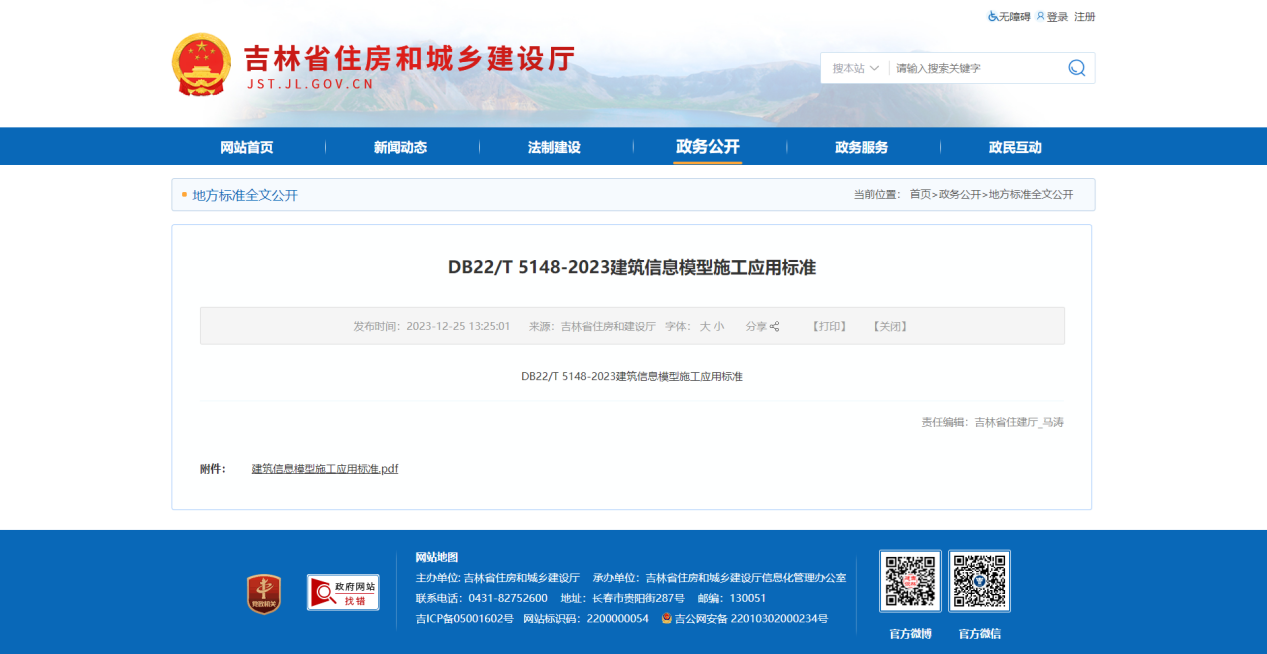Open the 网站首页 navigation tab
The width and height of the screenshot is (1267, 654).
pos(247,147)
